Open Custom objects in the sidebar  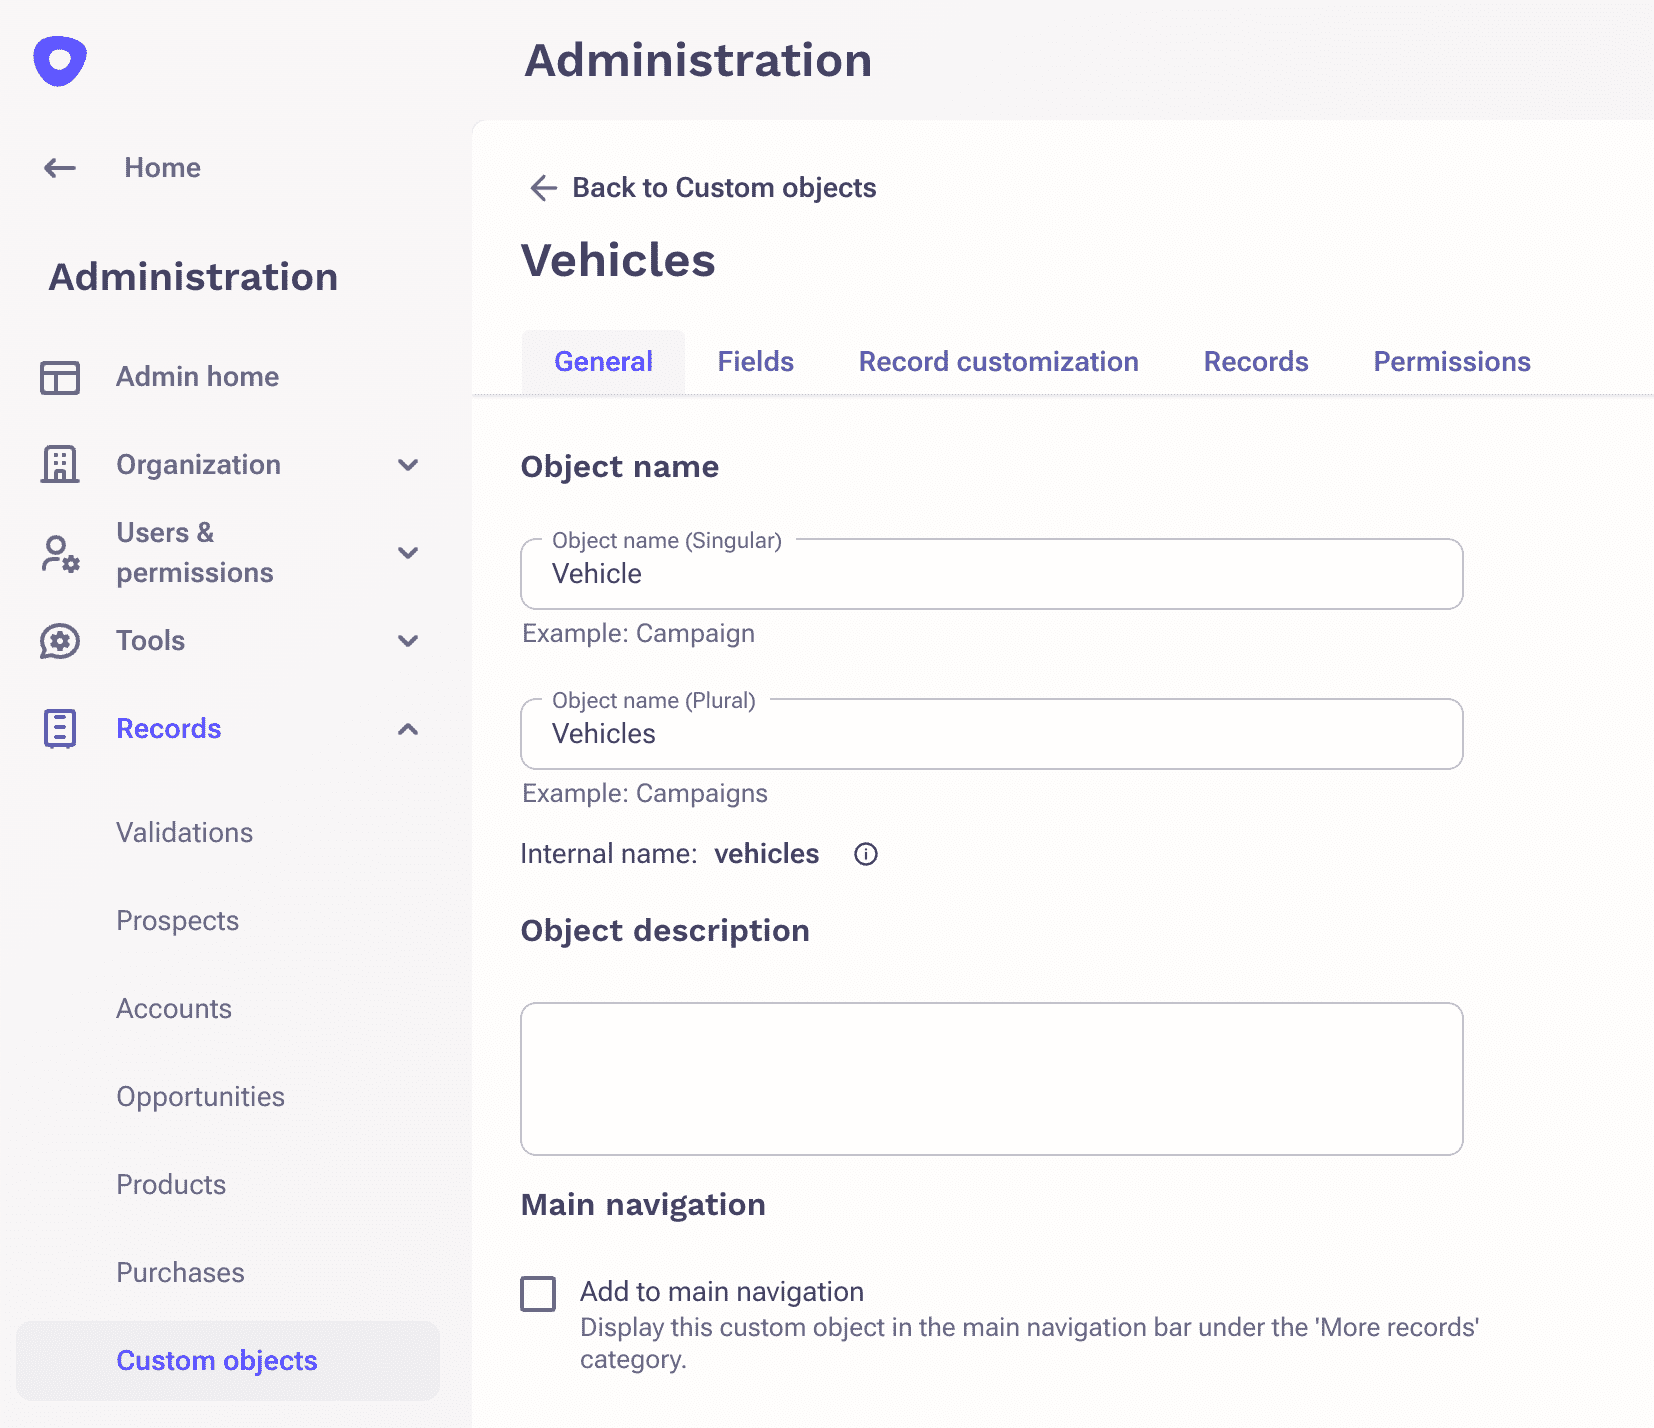click(x=217, y=1360)
